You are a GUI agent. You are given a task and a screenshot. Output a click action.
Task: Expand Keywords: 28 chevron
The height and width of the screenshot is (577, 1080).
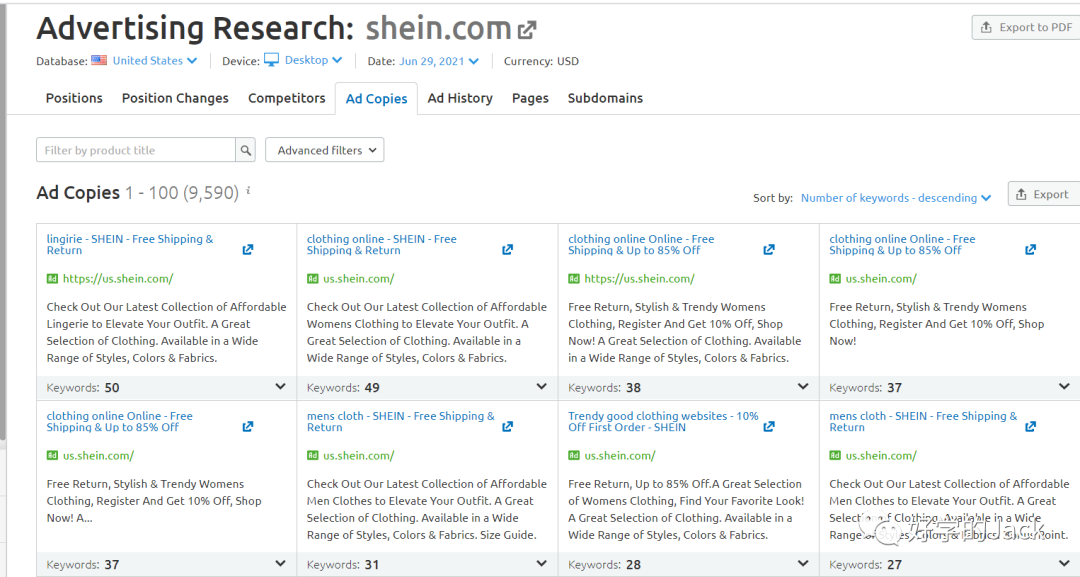click(803, 564)
